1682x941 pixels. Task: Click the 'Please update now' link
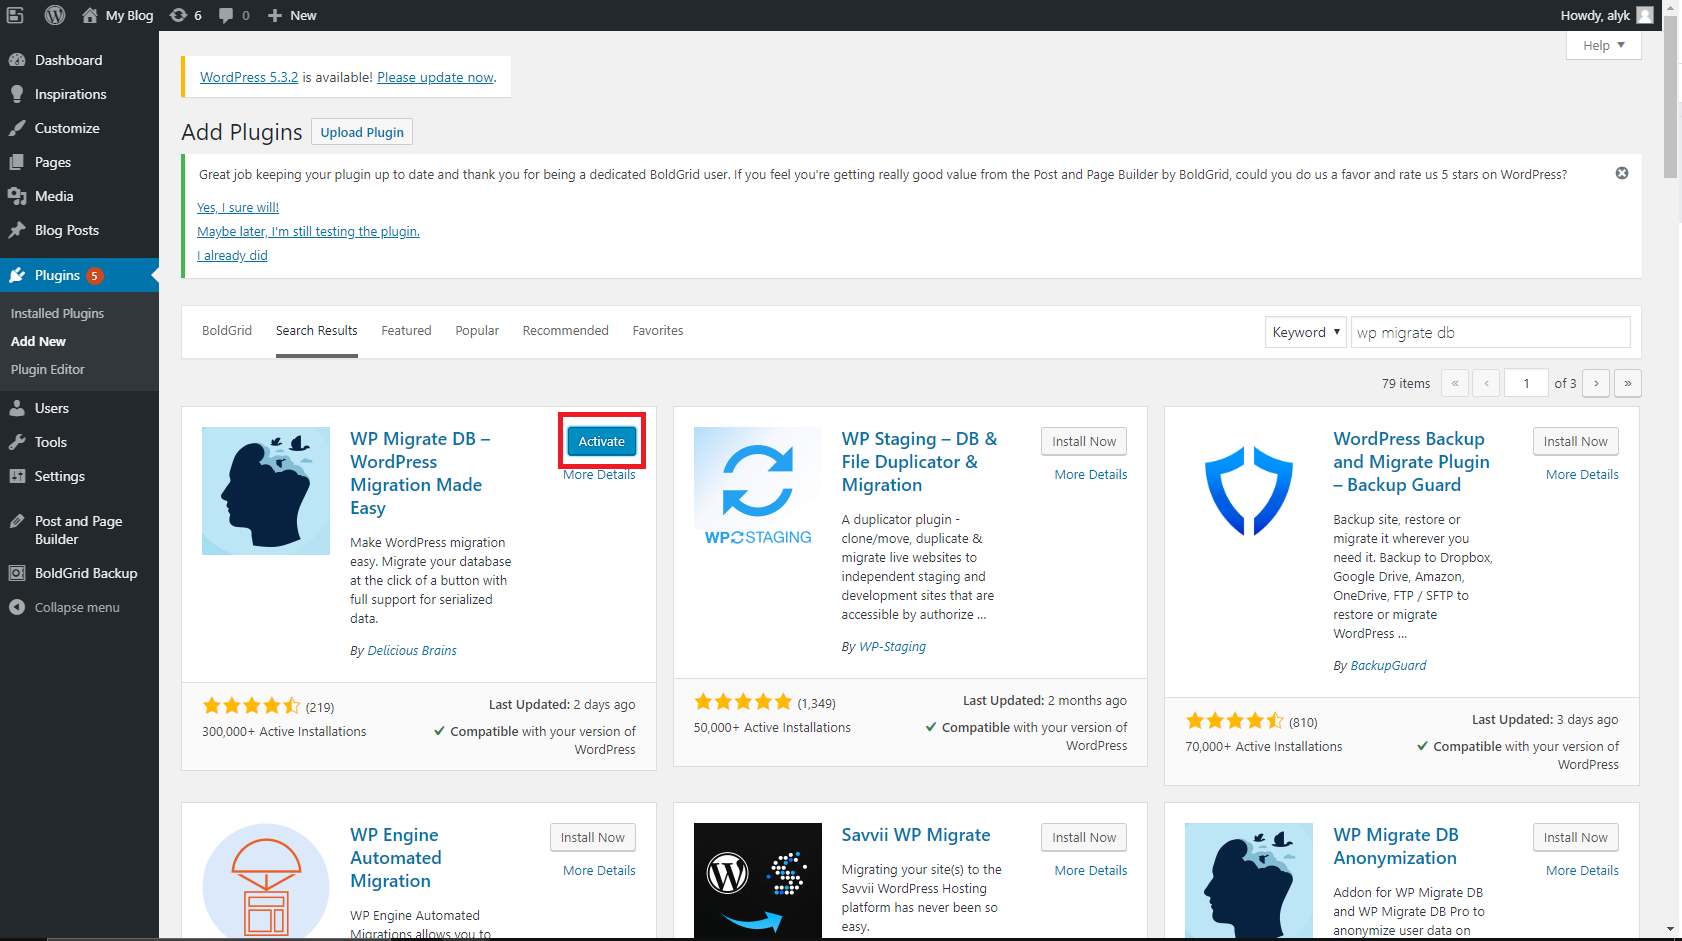point(435,77)
